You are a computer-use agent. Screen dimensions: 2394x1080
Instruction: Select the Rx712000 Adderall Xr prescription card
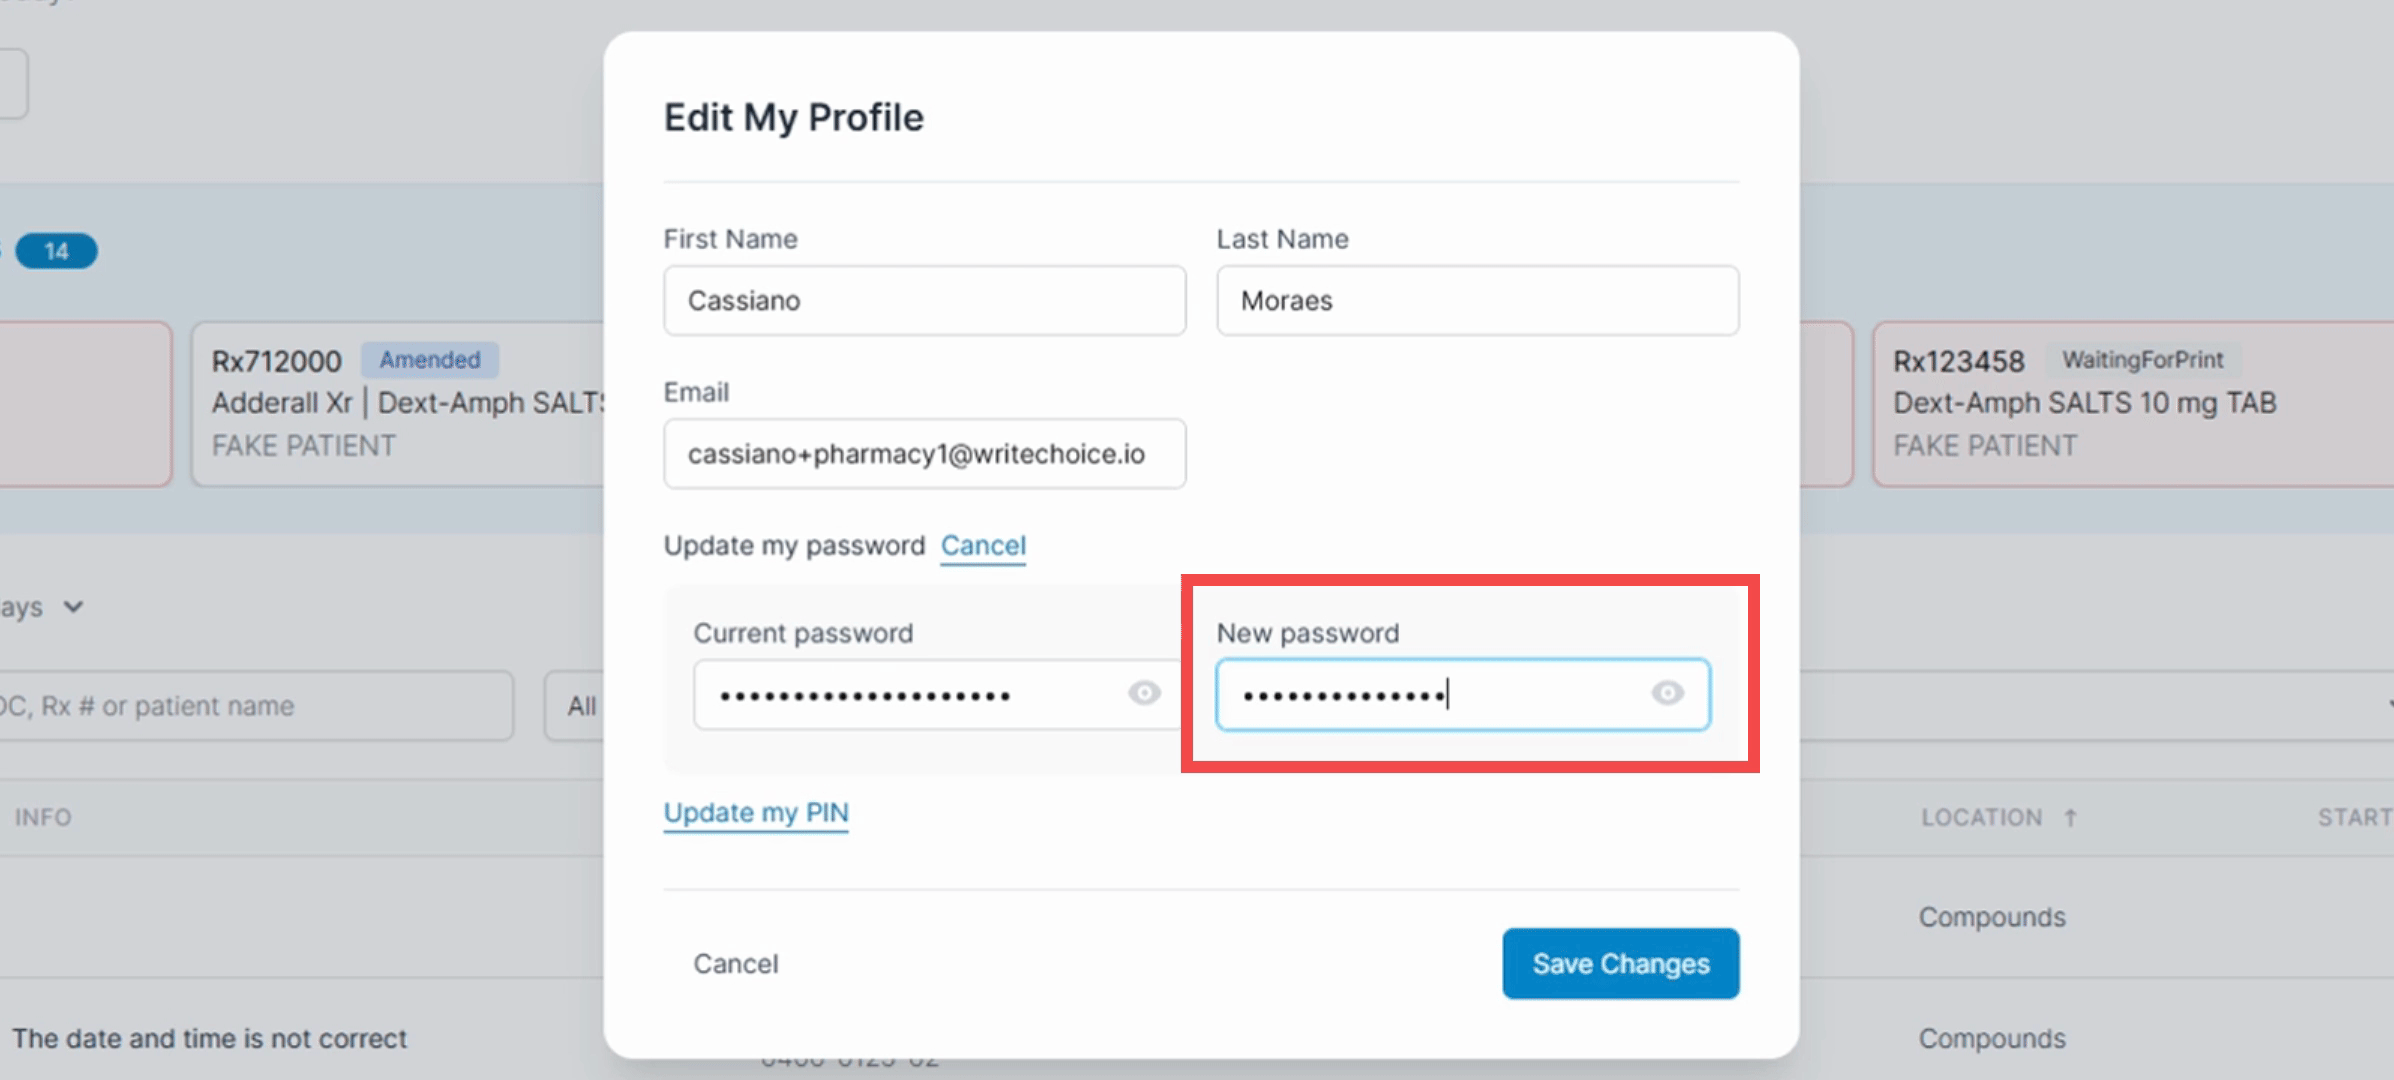click(x=400, y=403)
